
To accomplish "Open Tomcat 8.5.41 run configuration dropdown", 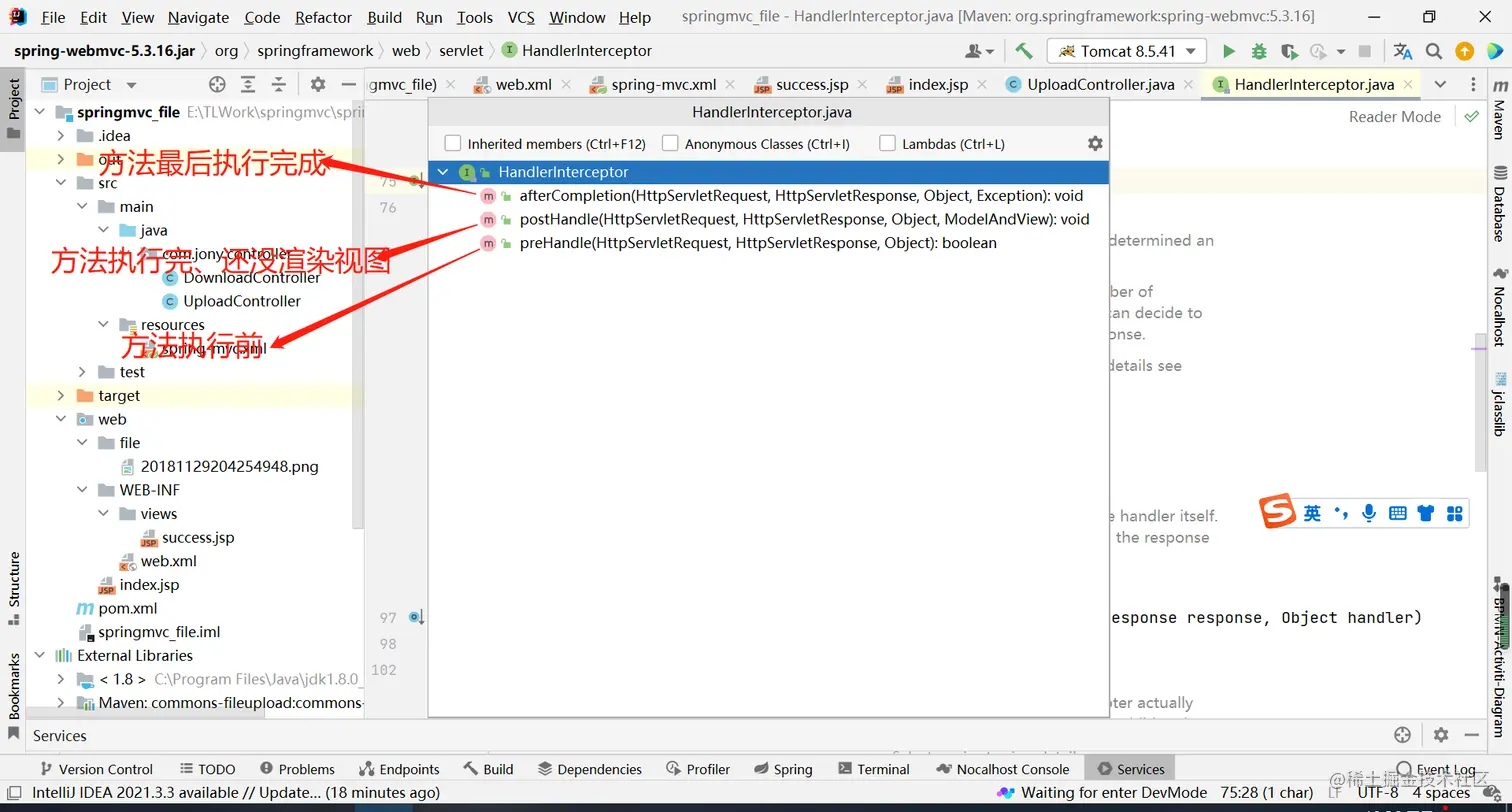I will click(x=1126, y=51).
